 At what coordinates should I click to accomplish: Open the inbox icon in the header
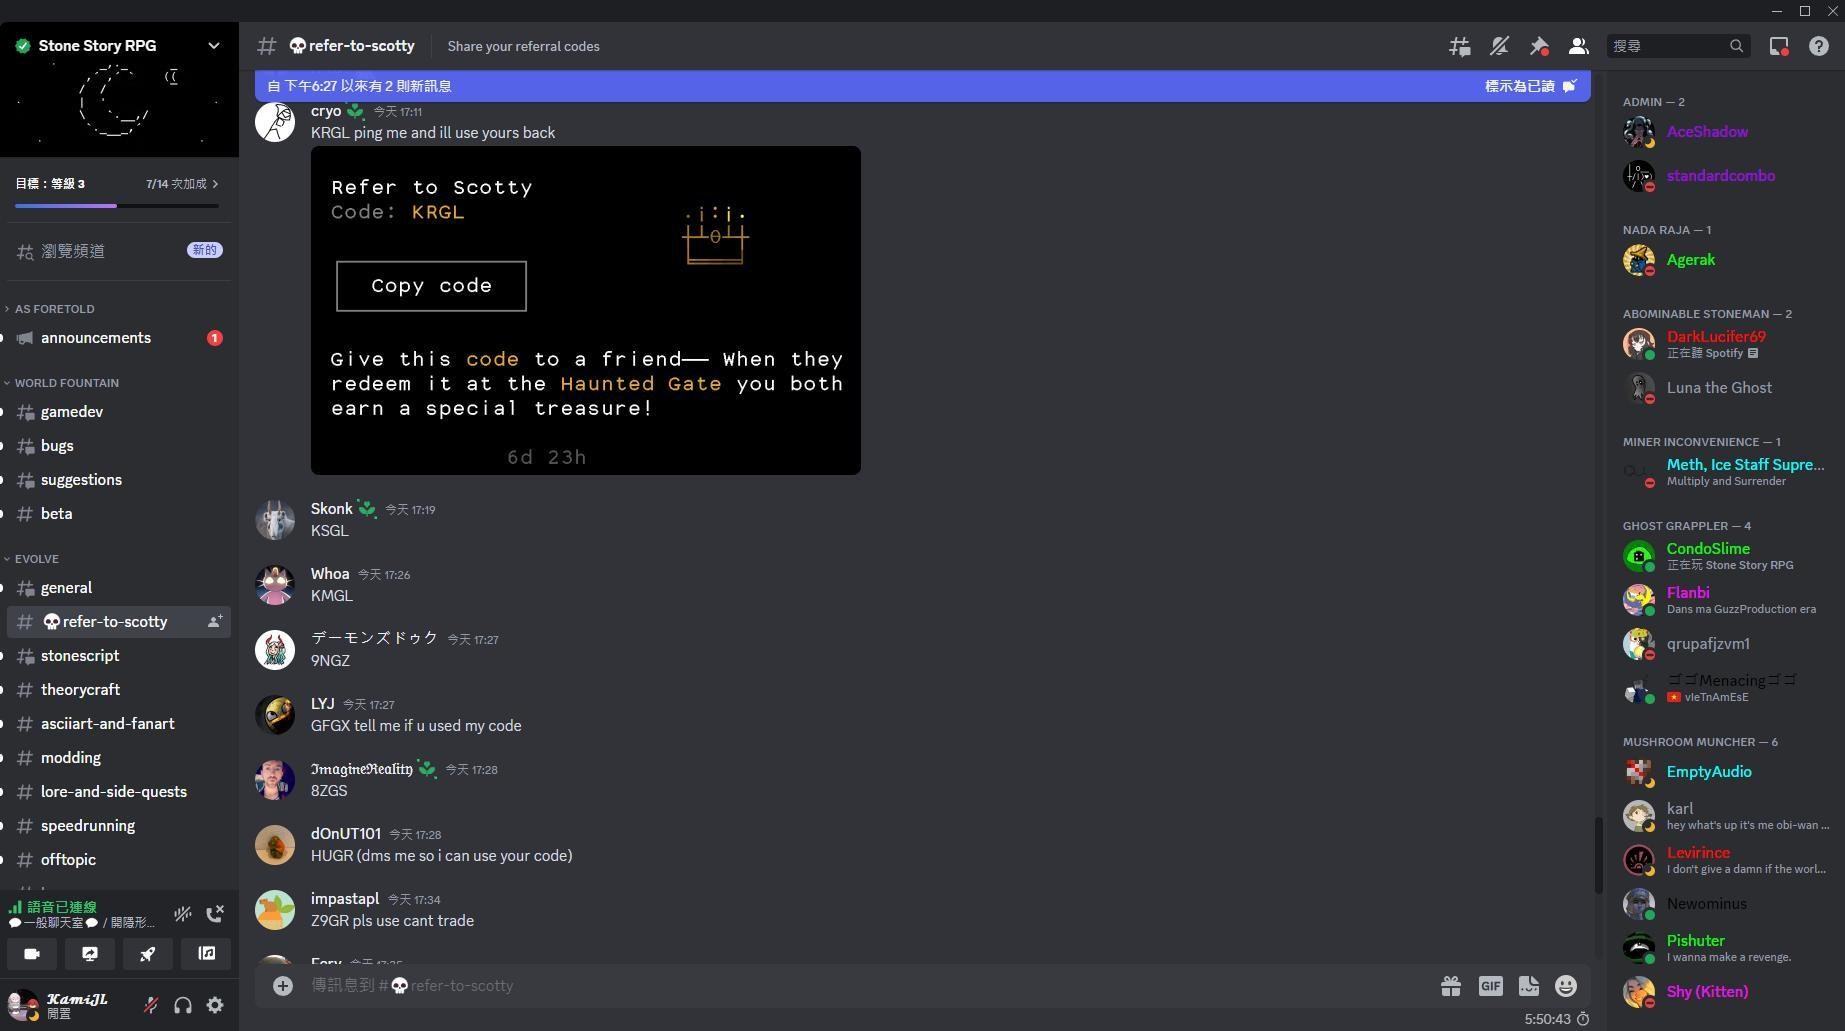tap(1778, 46)
